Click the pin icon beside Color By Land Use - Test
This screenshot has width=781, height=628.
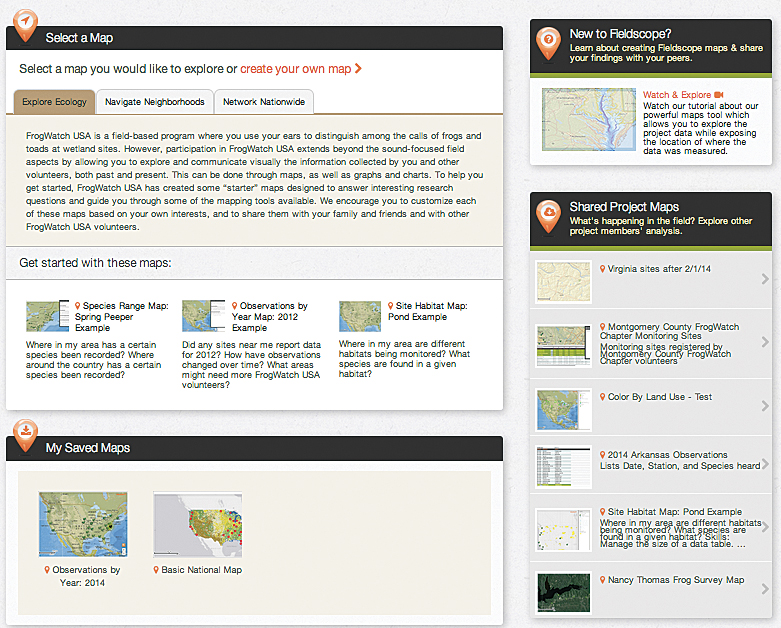[x=602, y=396]
